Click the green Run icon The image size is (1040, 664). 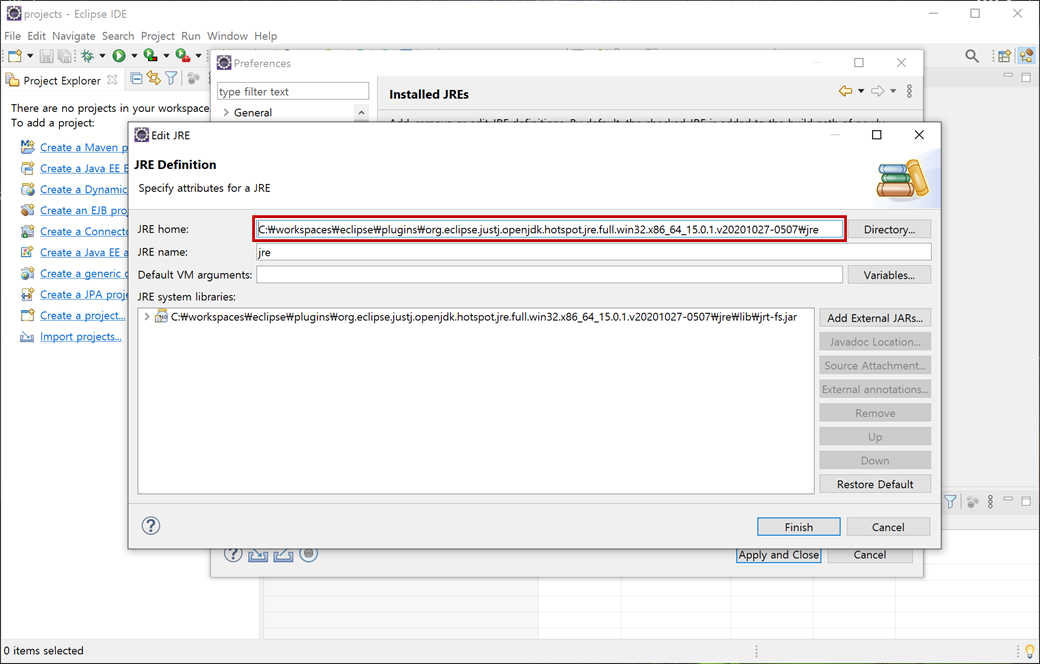pyautogui.click(x=119, y=56)
